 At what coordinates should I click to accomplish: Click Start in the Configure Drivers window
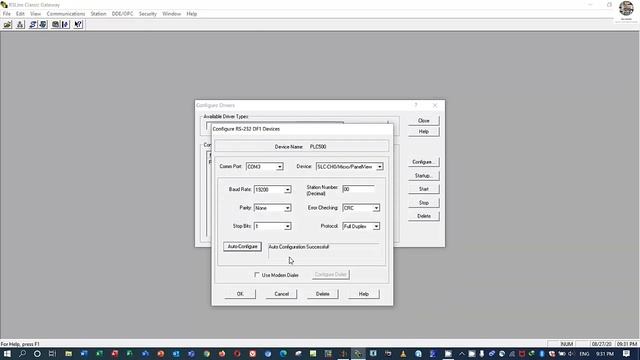tap(424, 189)
